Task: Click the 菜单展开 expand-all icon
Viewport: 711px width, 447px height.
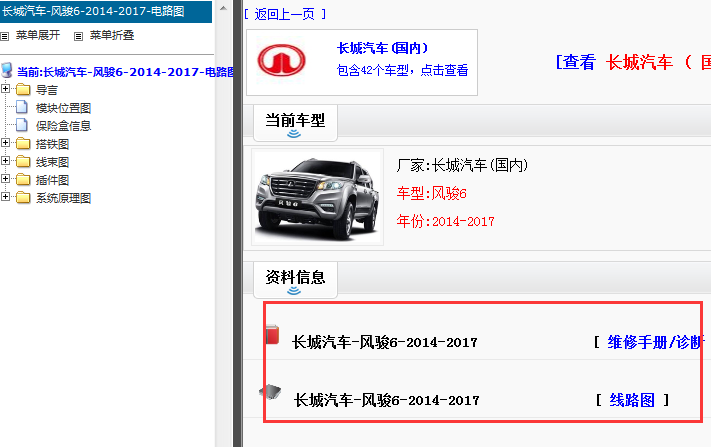Action: pyautogui.click(x=6, y=36)
